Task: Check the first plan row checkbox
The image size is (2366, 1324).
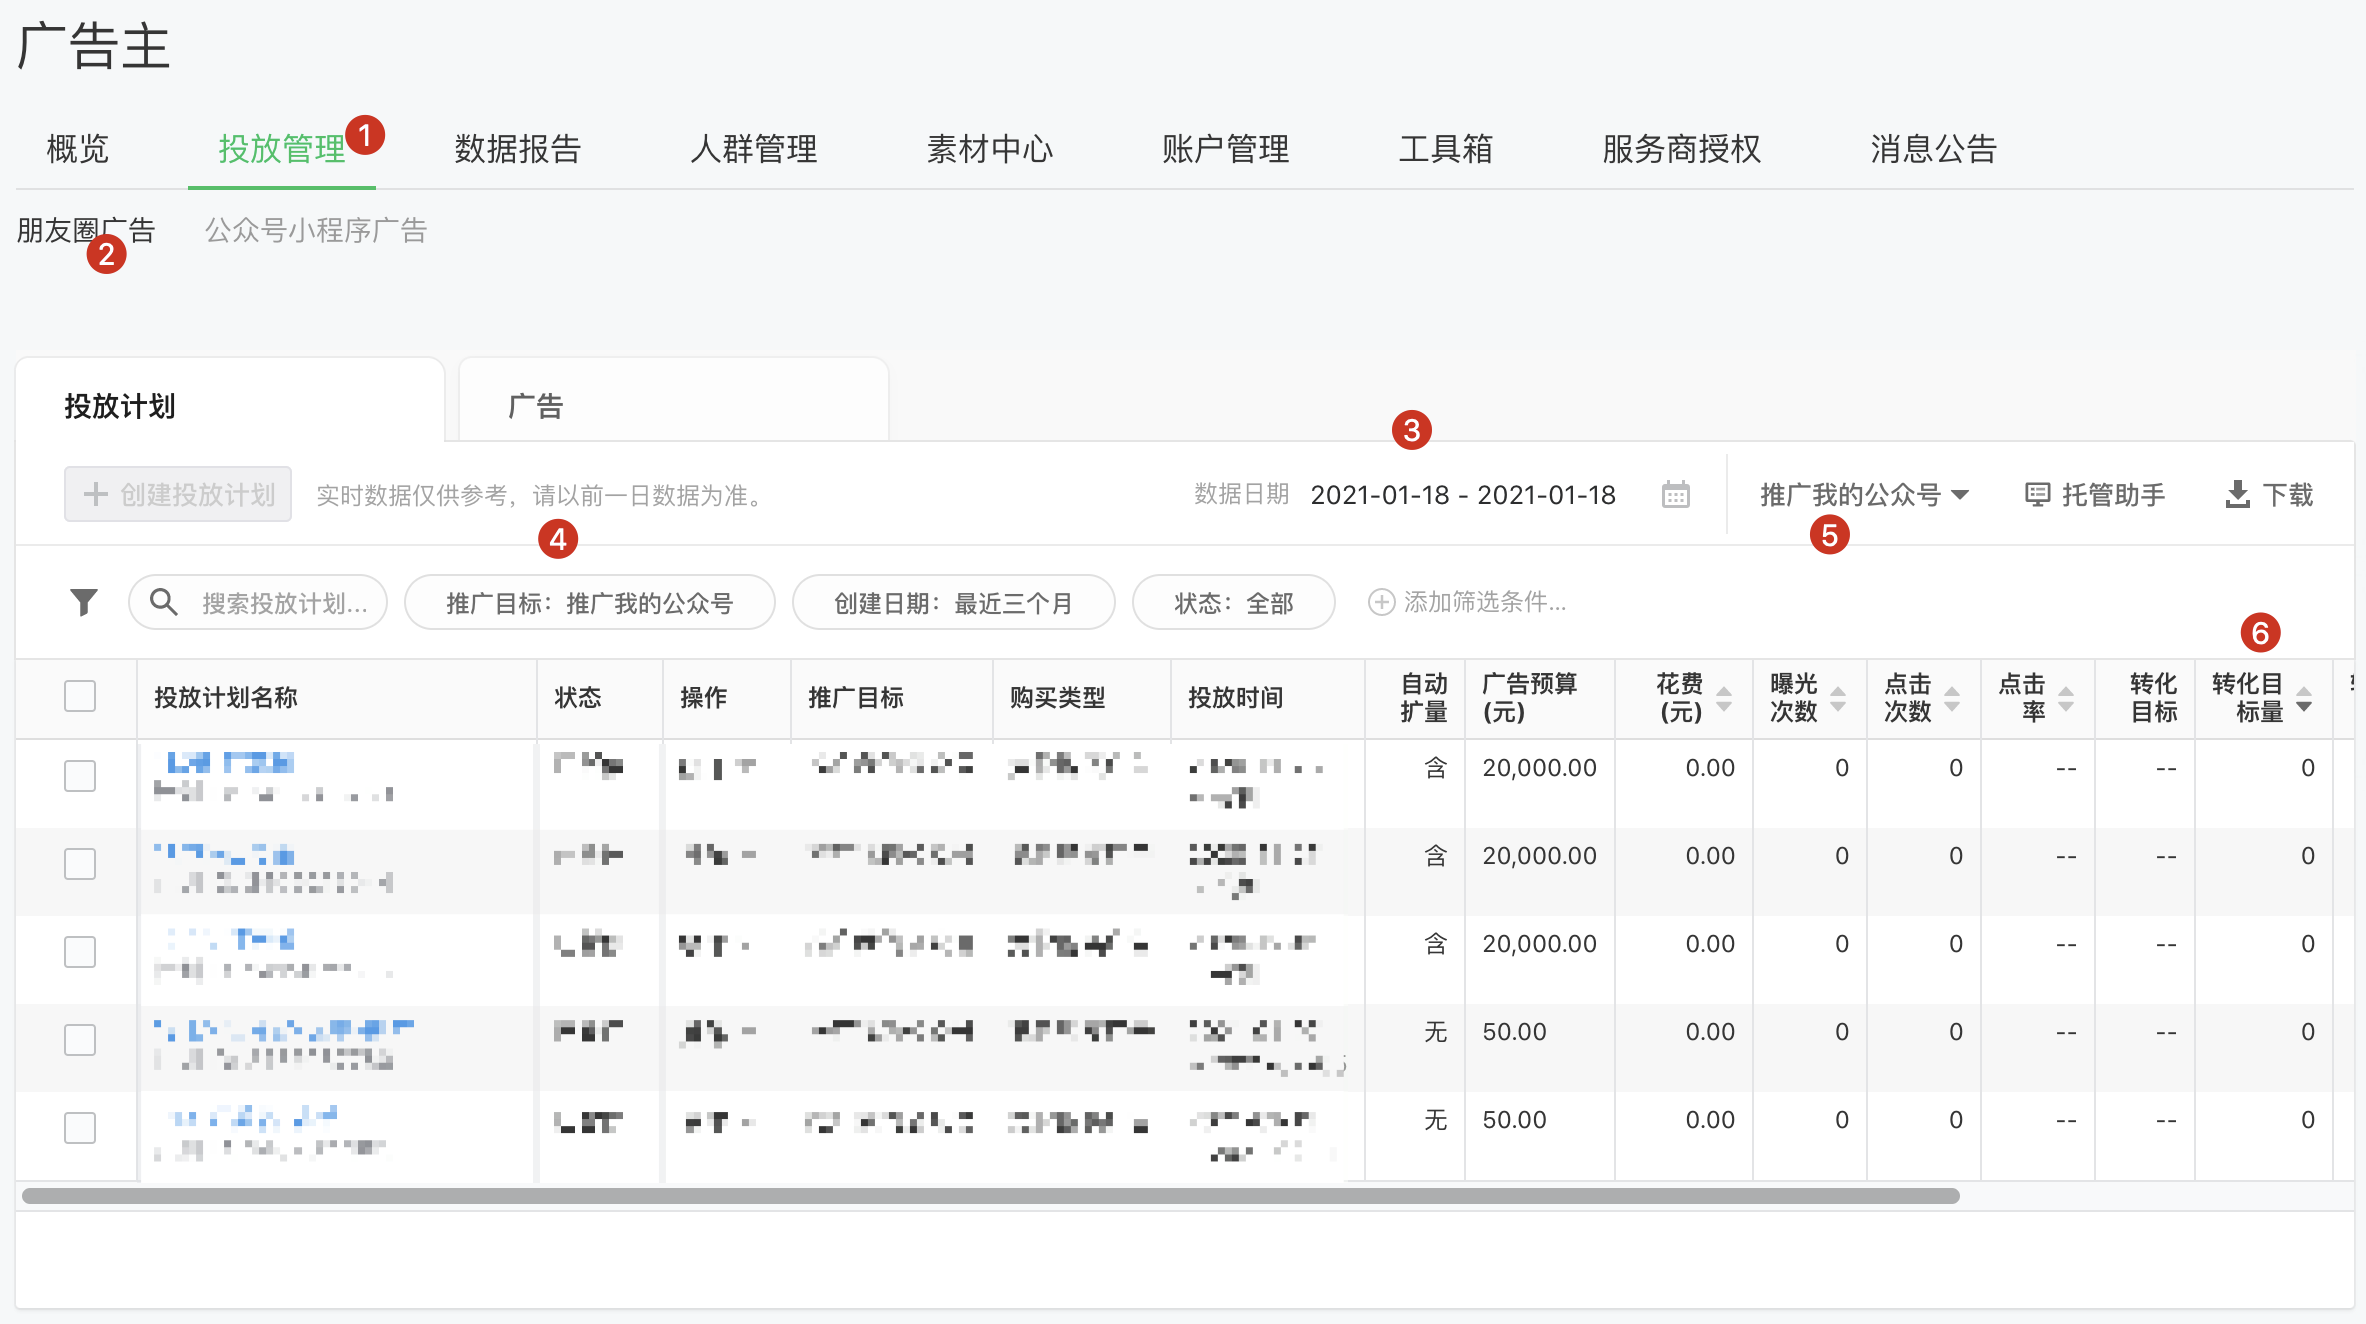Action: 80,776
